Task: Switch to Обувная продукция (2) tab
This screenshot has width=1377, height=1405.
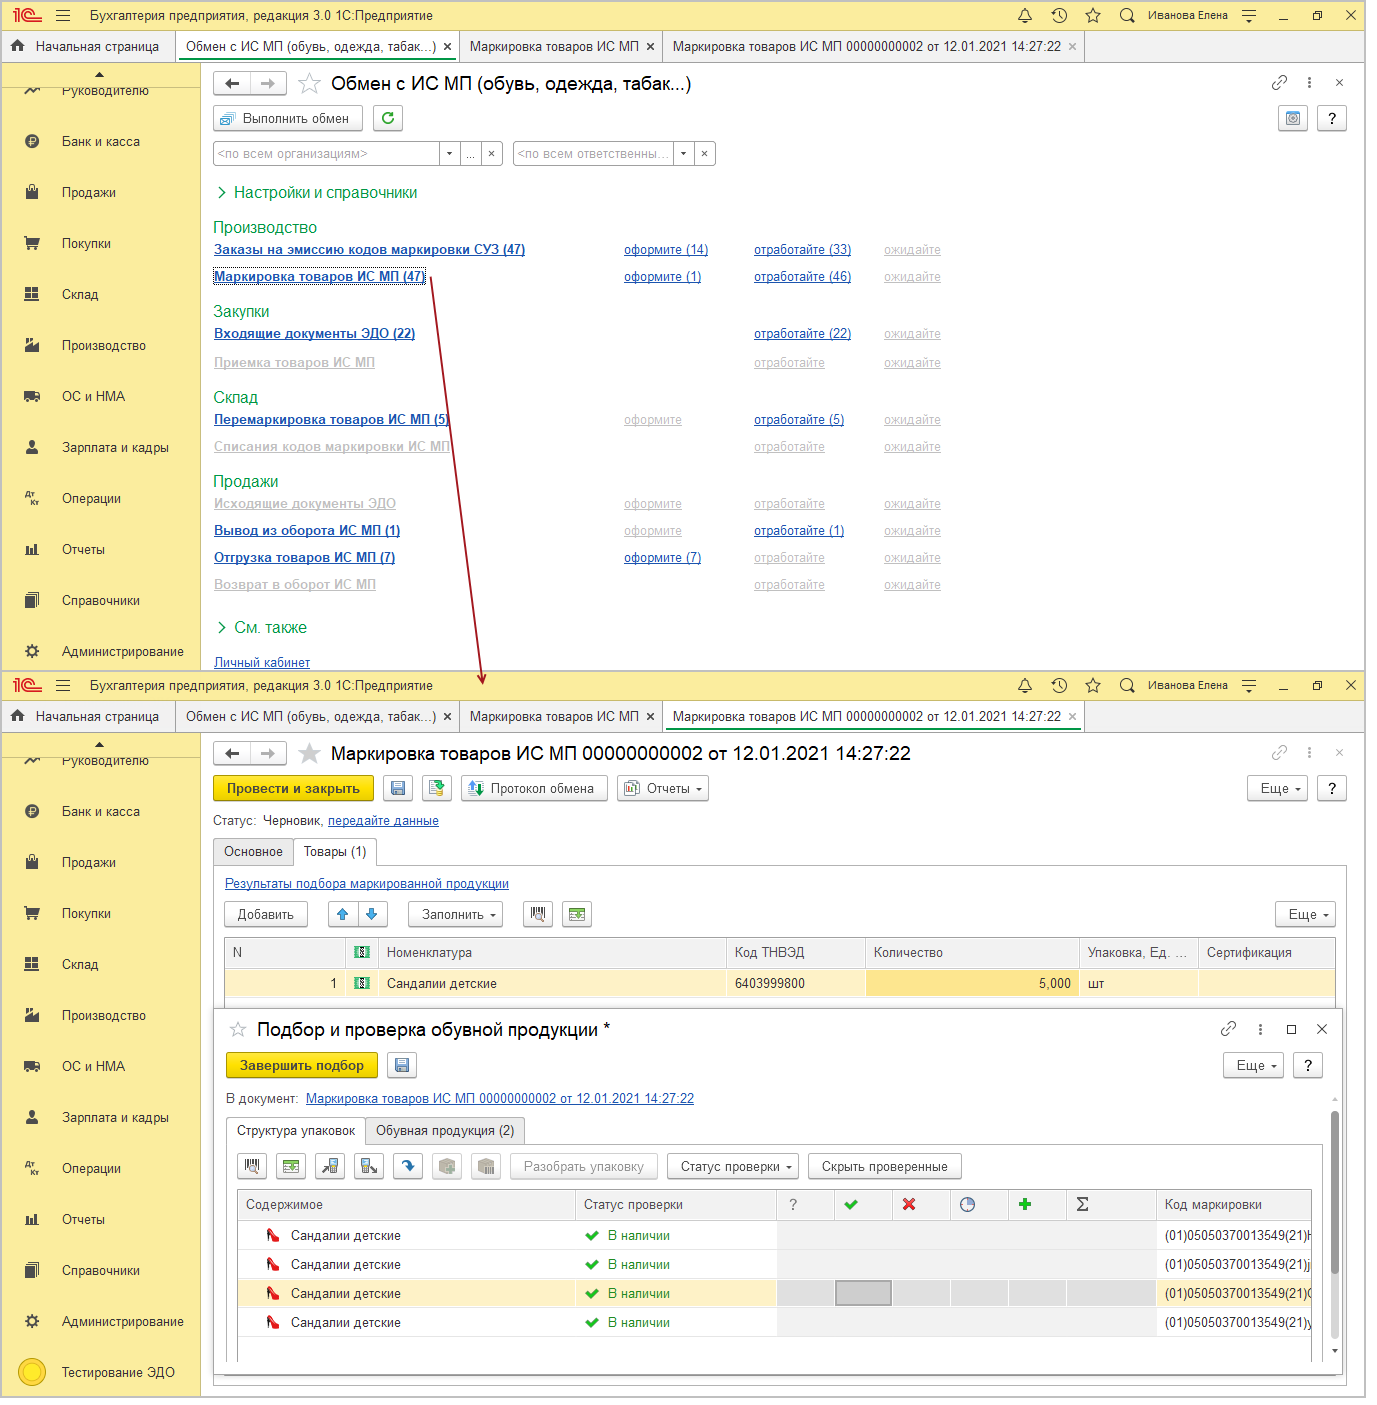Action: pos(445,1130)
